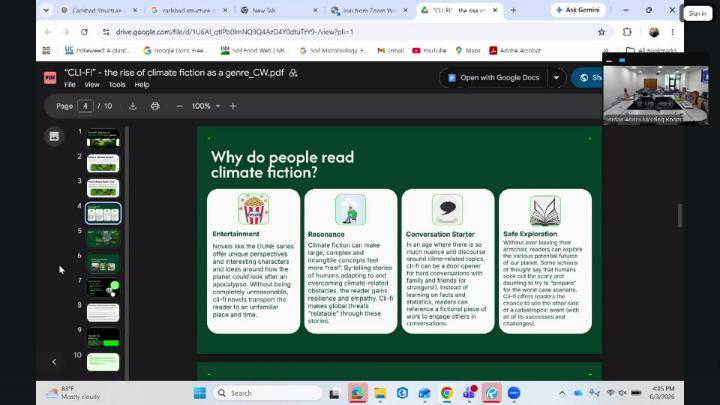Open the Soil Microbiology bookmark
The height and width of the screenshot is (405, 720).
click(334, 51)
